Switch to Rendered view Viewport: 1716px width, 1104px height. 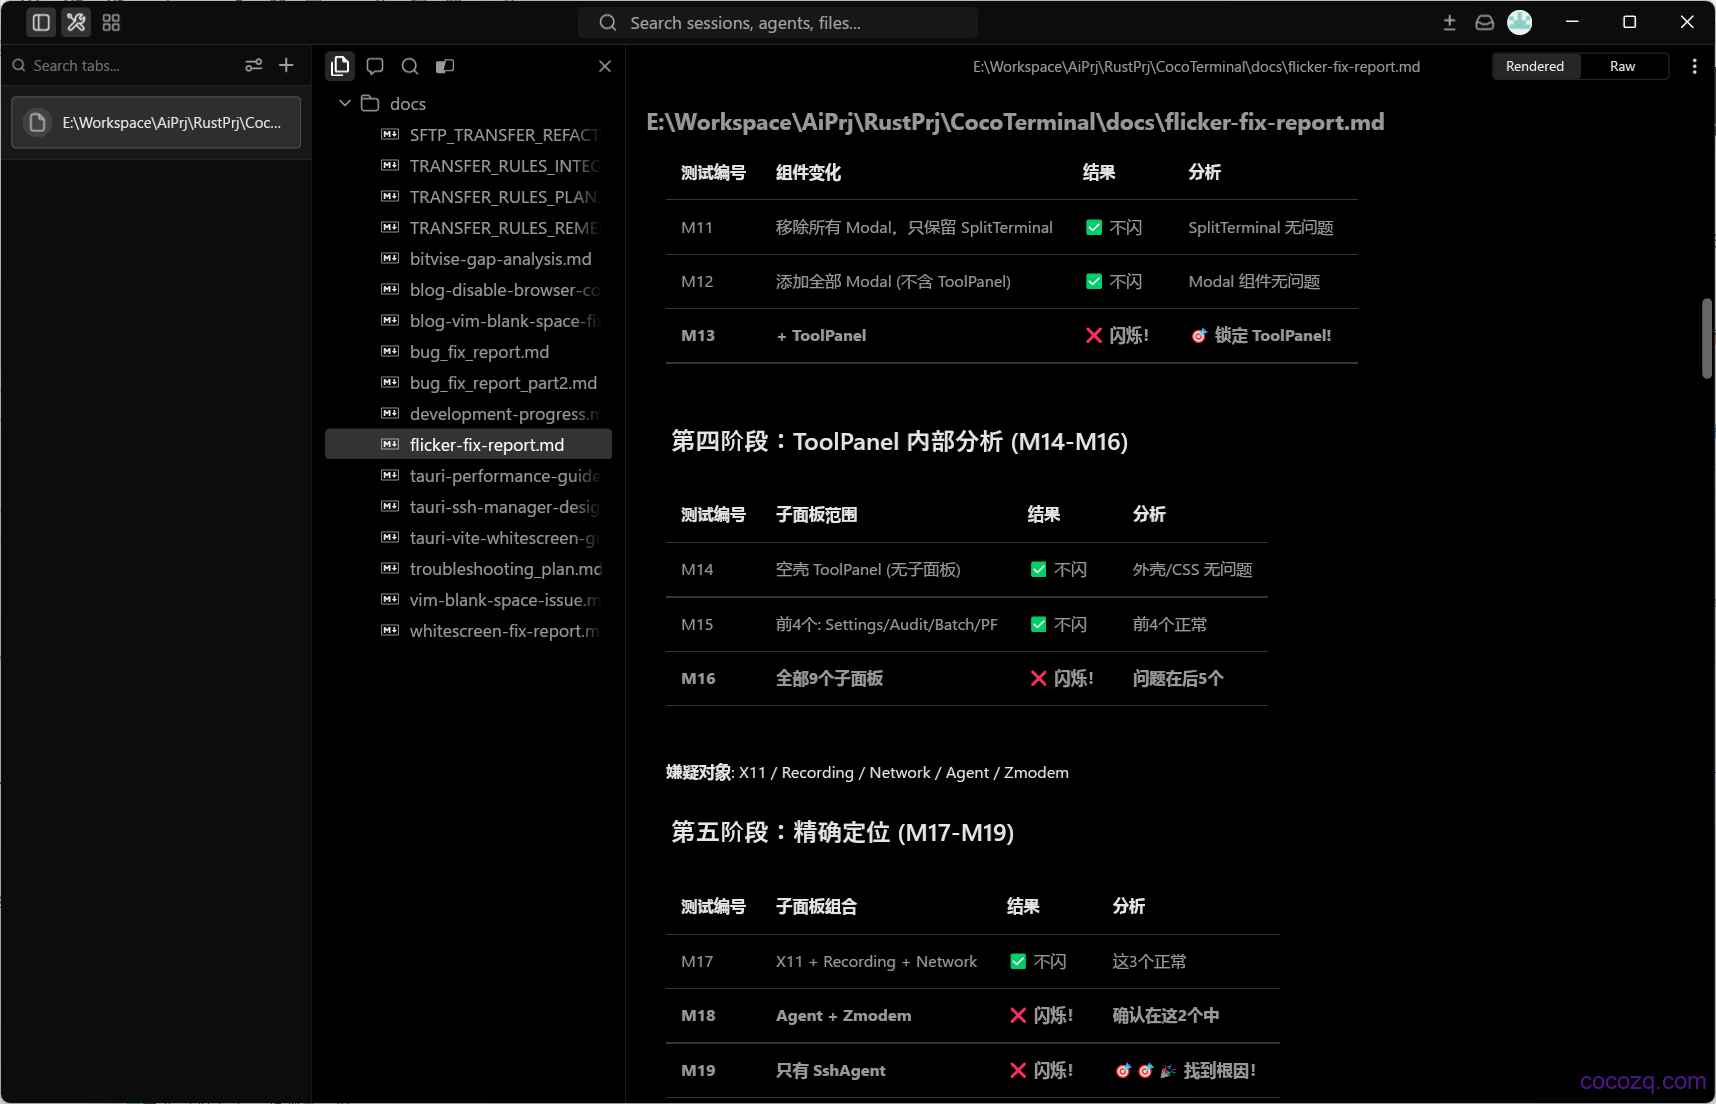click(x=1535, y=66)
